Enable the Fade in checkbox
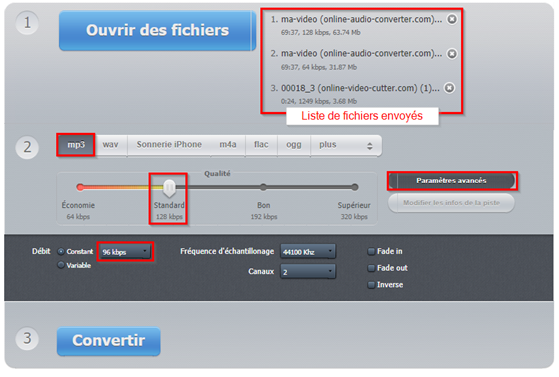Viewport: 559px width, 377px height. 371,251
